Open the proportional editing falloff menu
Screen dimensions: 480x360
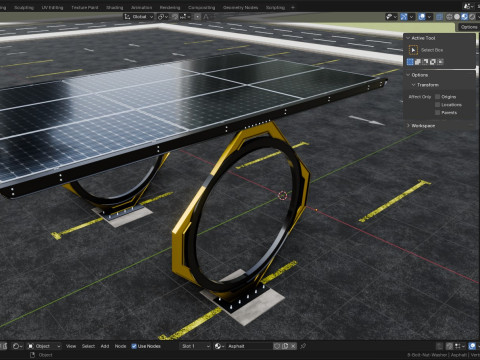pyautogui.click(x=206, y=17)
